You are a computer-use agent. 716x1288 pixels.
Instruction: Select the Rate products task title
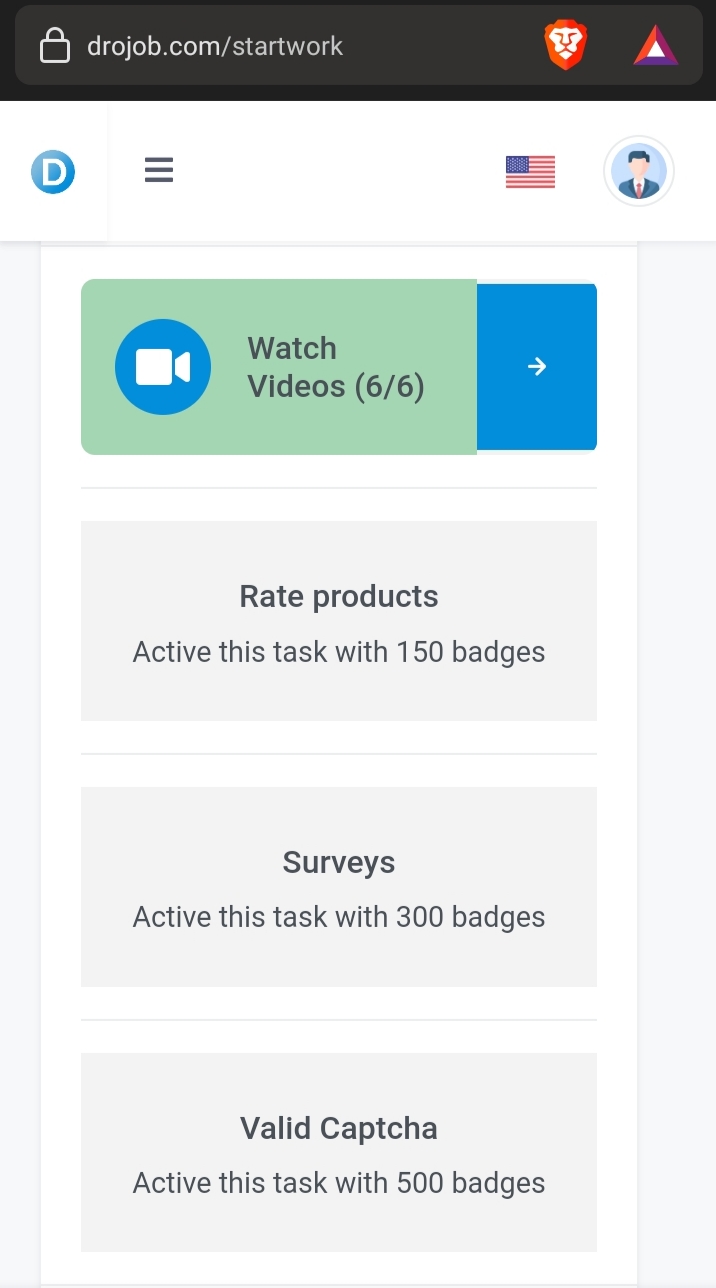[x=339, y=597]
